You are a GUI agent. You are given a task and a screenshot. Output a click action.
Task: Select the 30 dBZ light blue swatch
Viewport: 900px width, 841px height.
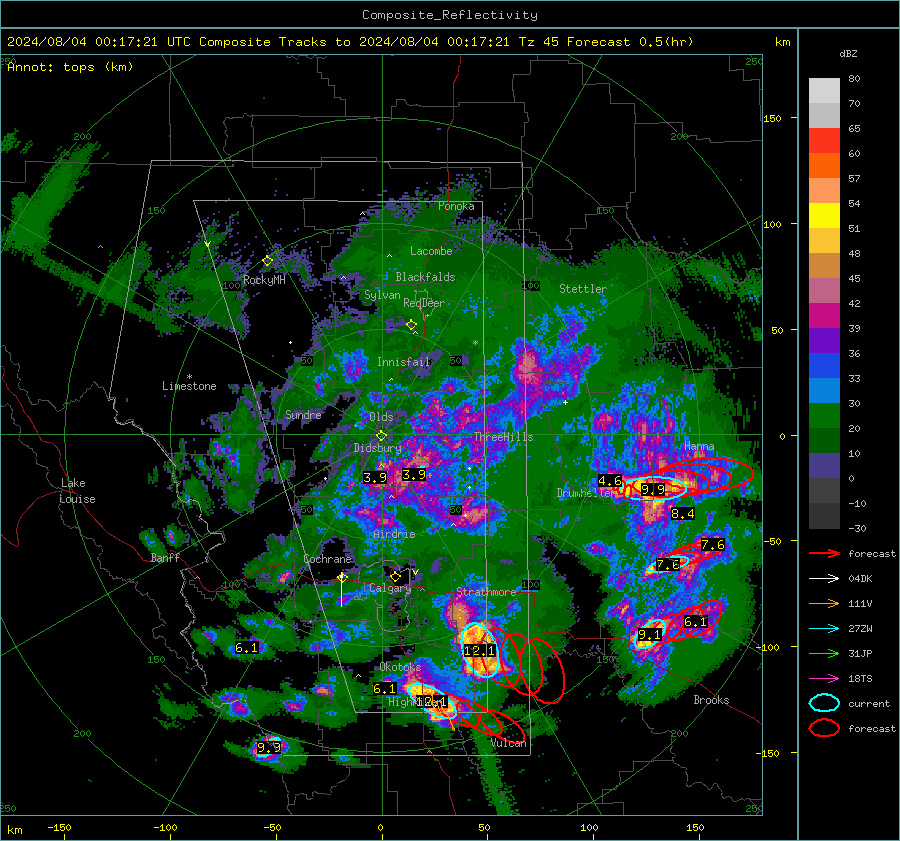824,390
